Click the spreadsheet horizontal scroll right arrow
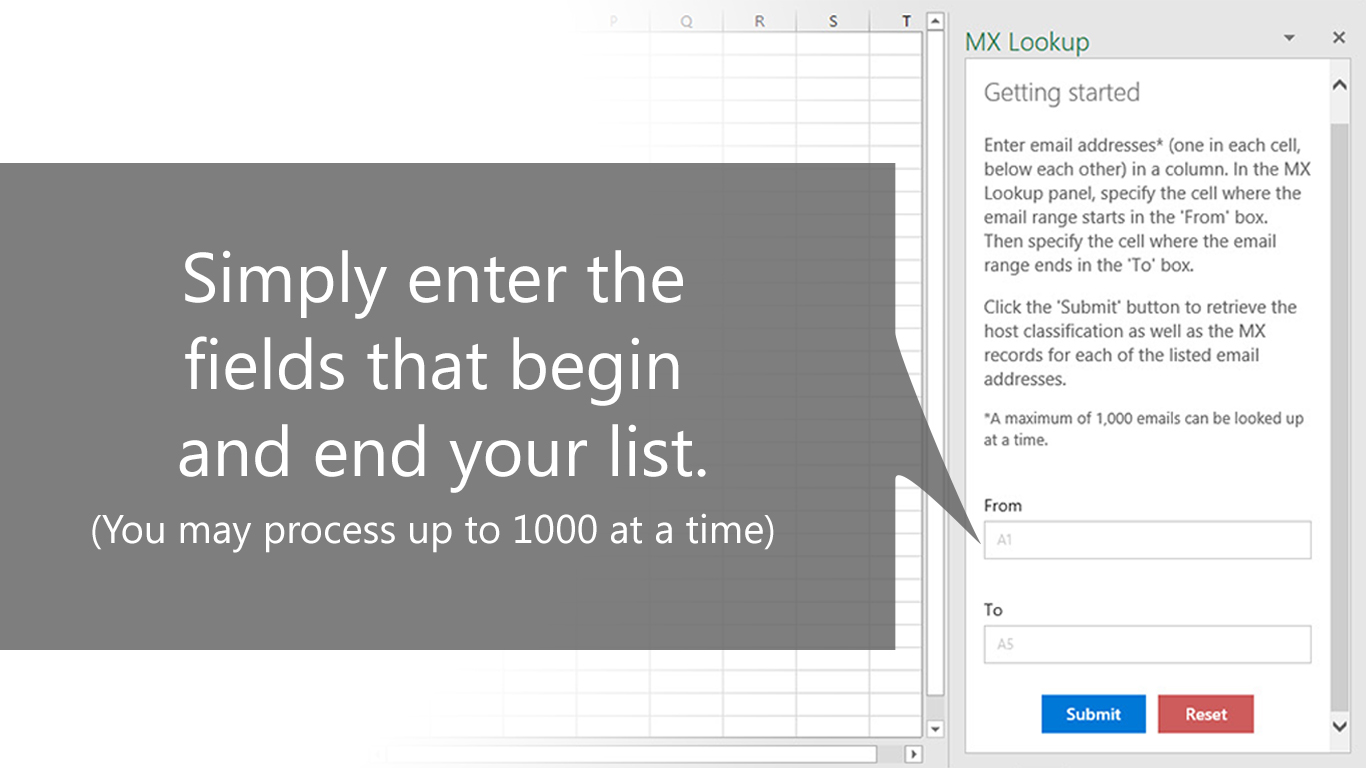 913,754
